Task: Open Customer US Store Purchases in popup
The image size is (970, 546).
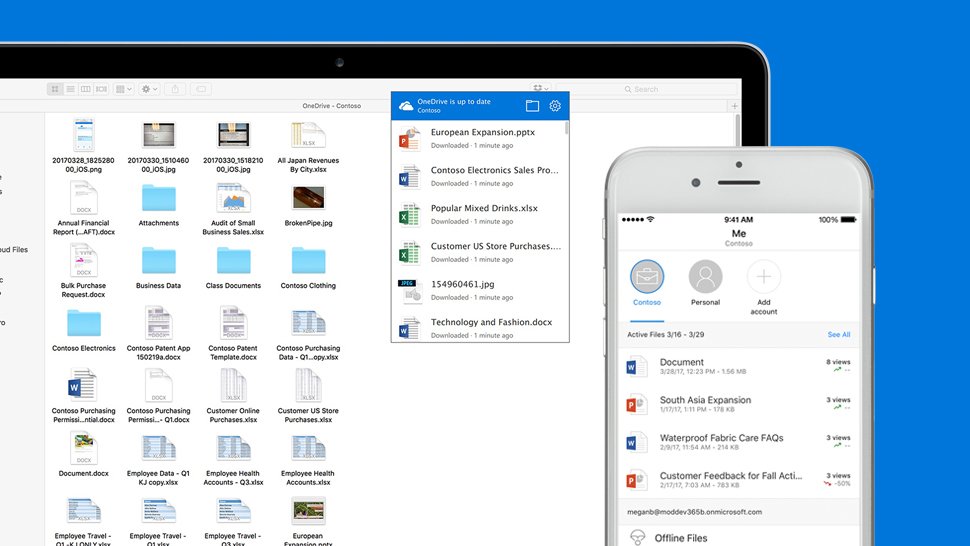Action: pos(479,252)
